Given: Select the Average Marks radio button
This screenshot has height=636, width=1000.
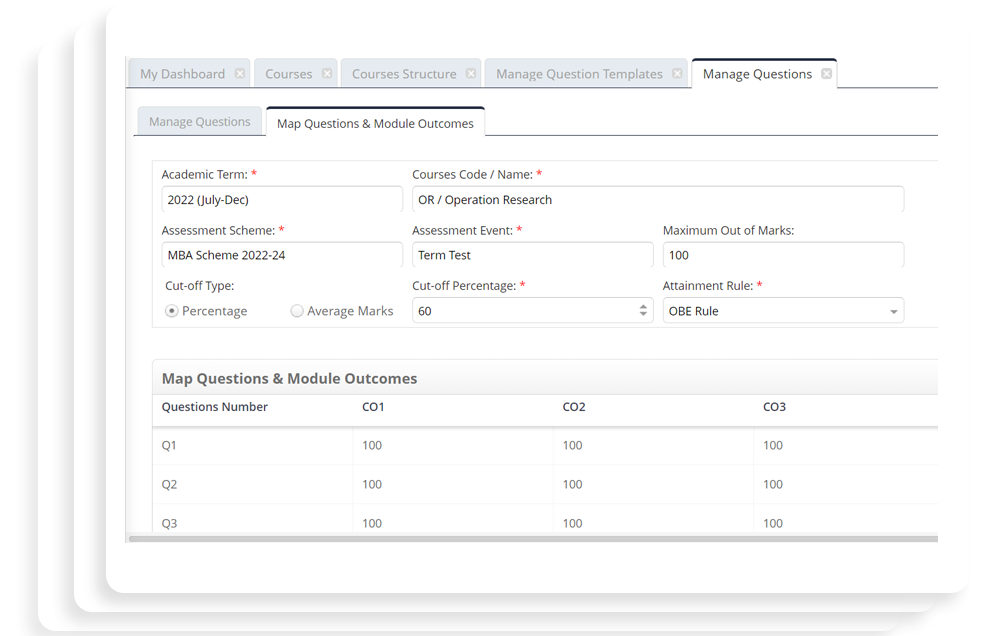Looking at the screenshot, I should click(x=297, y=311).
